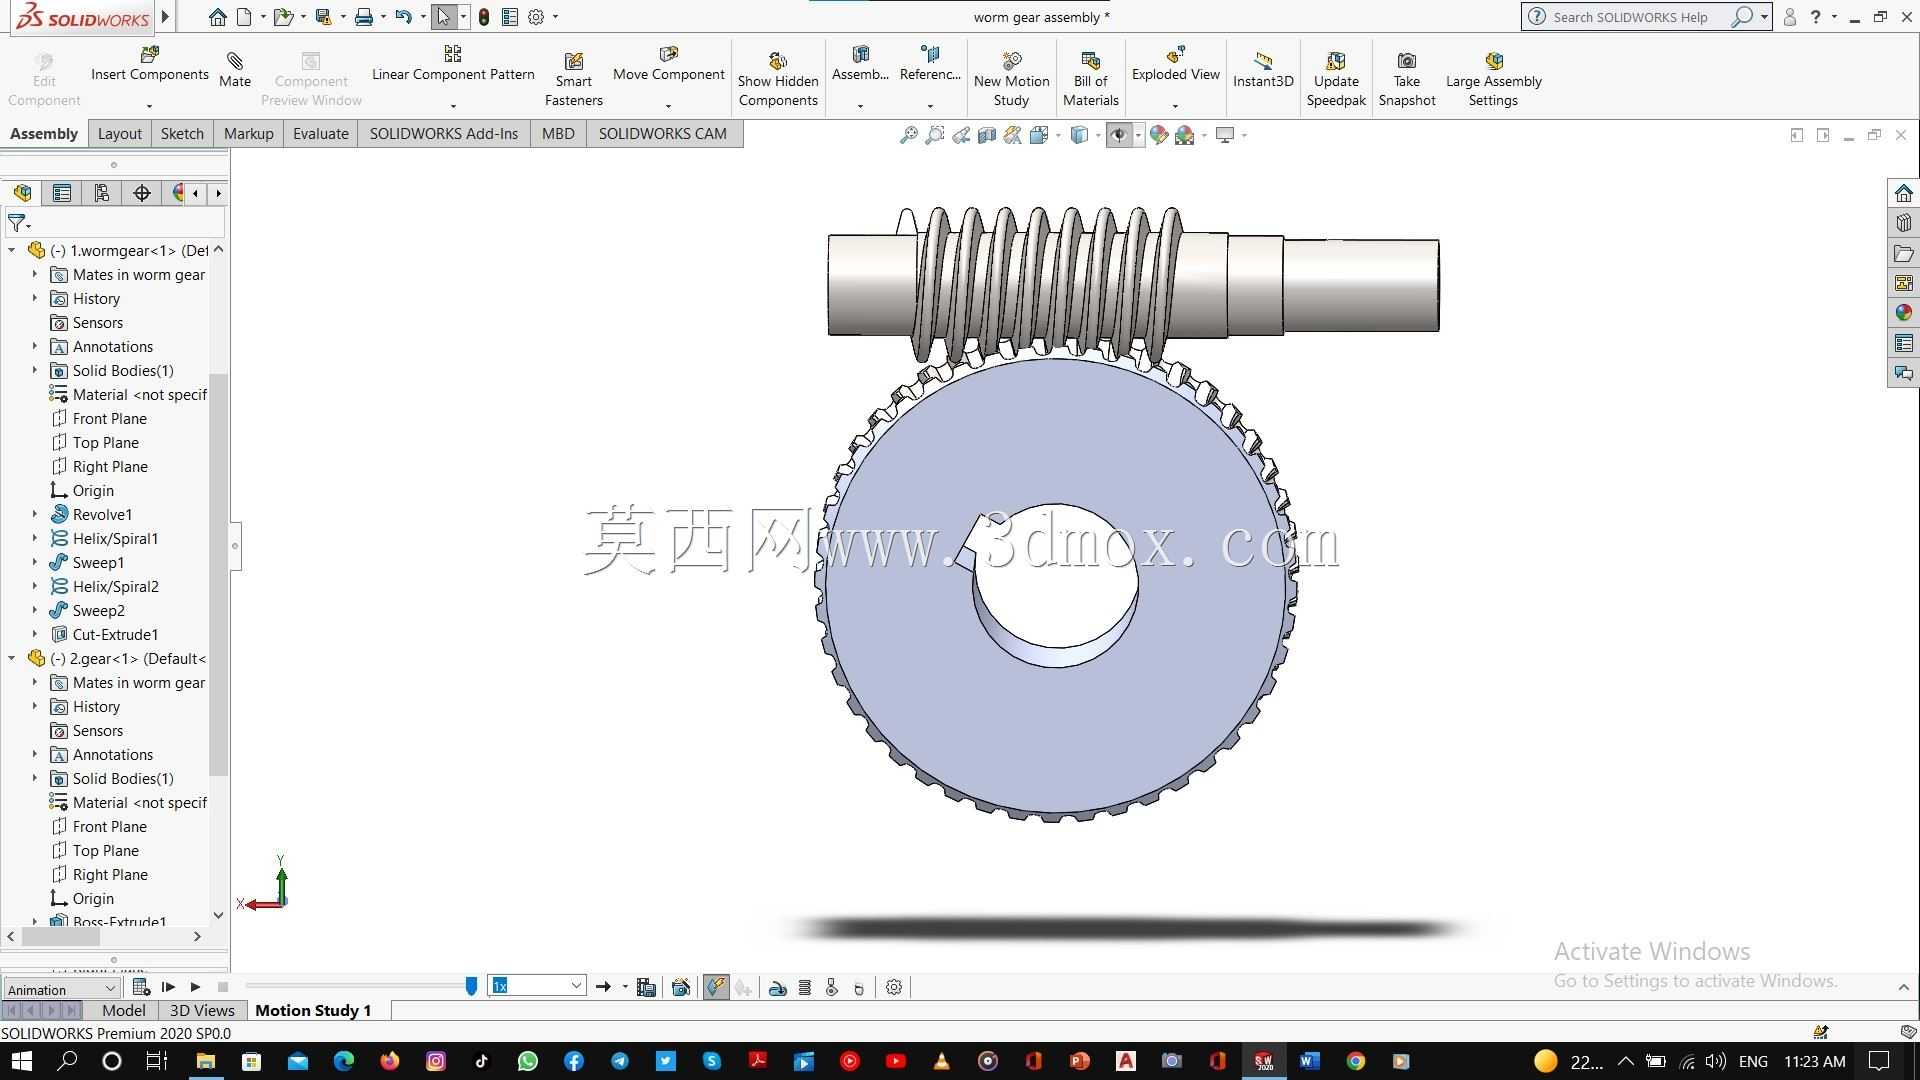This screenshot has width=1920, height=1080.
Task: Select the Mate paperclip tool
Action: (x=235, y=70)
